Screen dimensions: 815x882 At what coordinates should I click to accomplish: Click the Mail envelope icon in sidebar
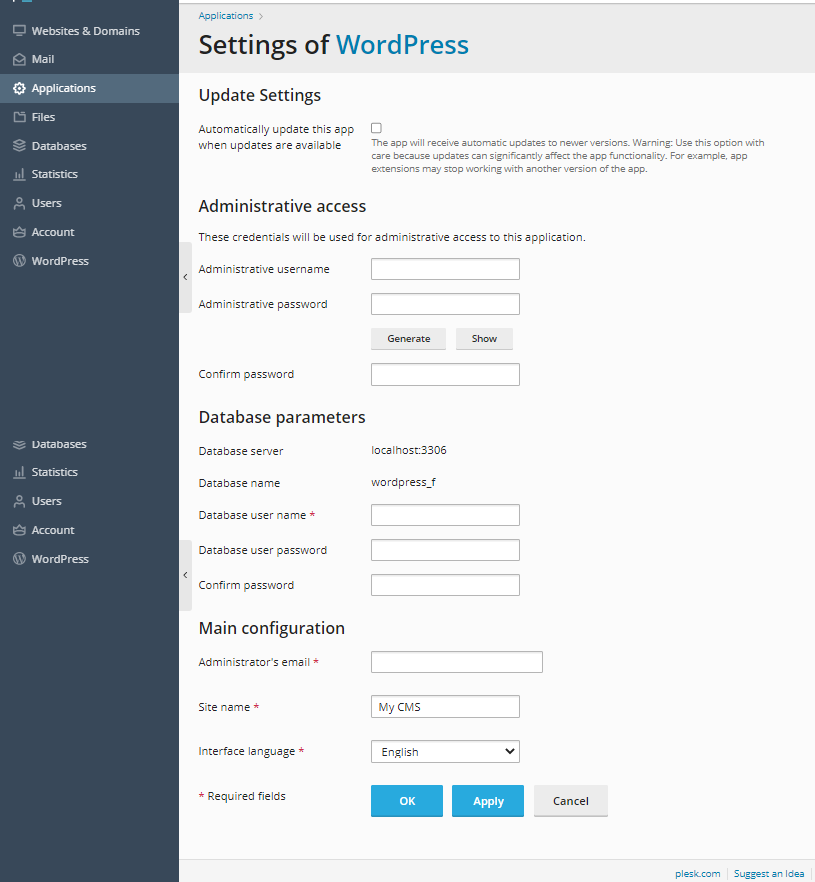19,60
